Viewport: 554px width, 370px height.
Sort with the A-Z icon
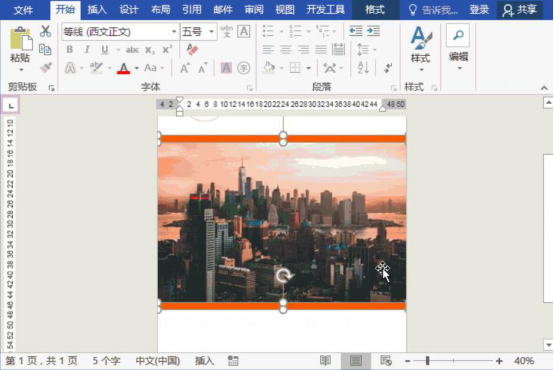pos(363,67)
